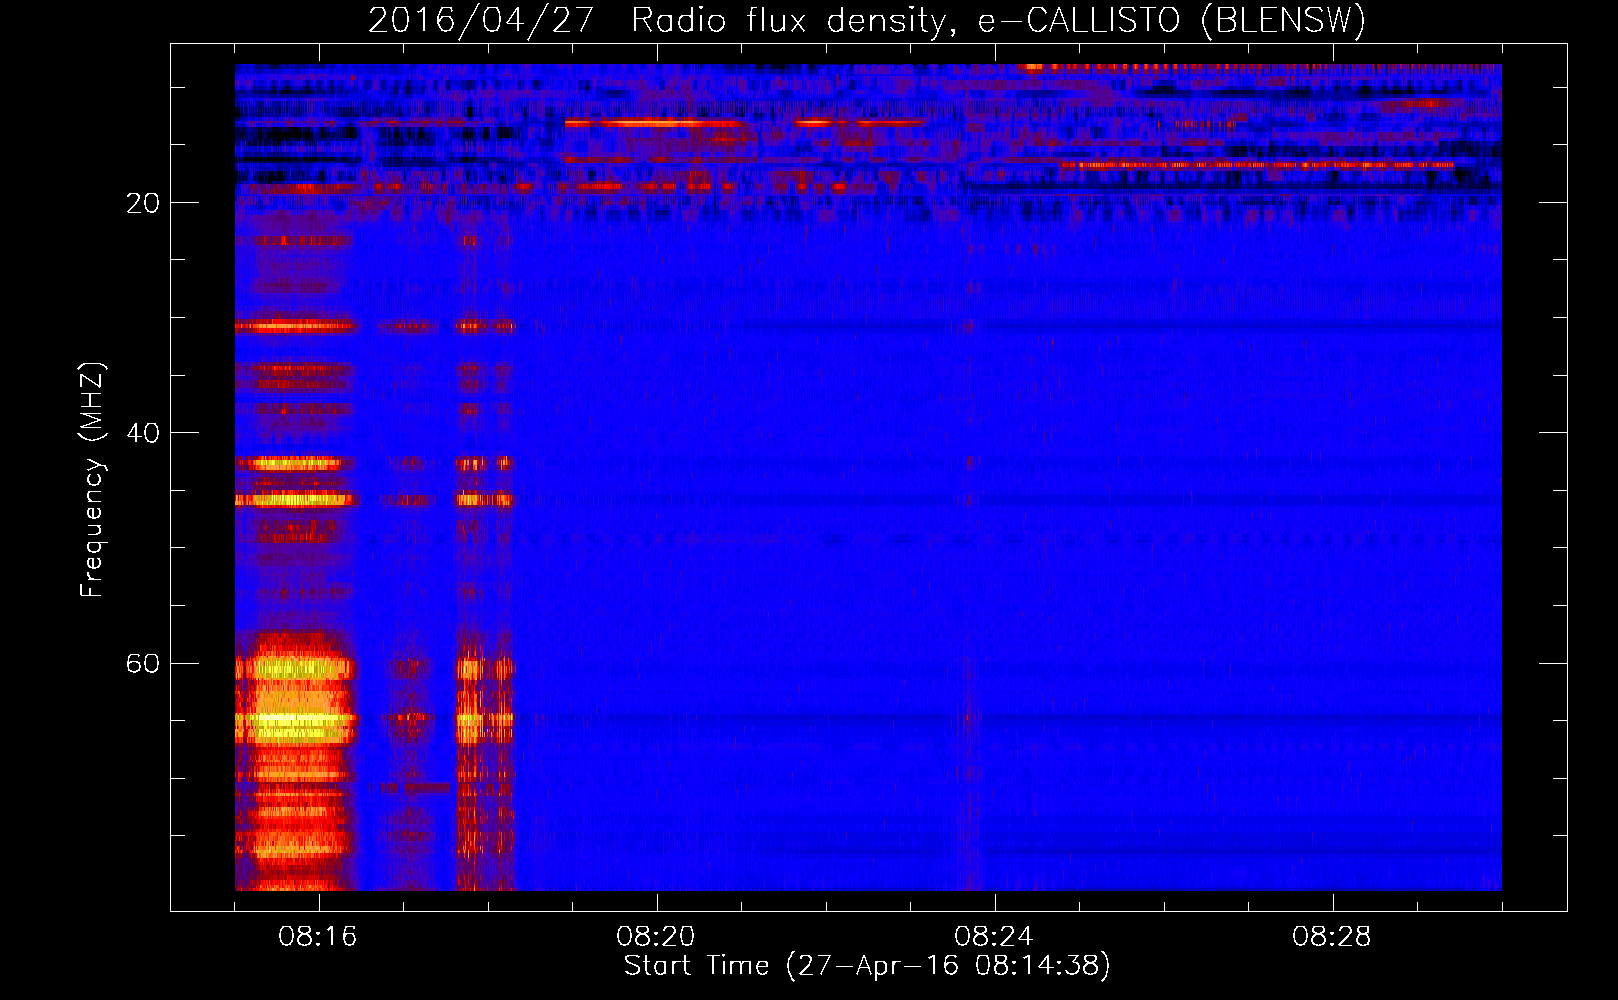Click the 08:24 time tick label
Viewport: 1618px width, 1000px height.
994,937
